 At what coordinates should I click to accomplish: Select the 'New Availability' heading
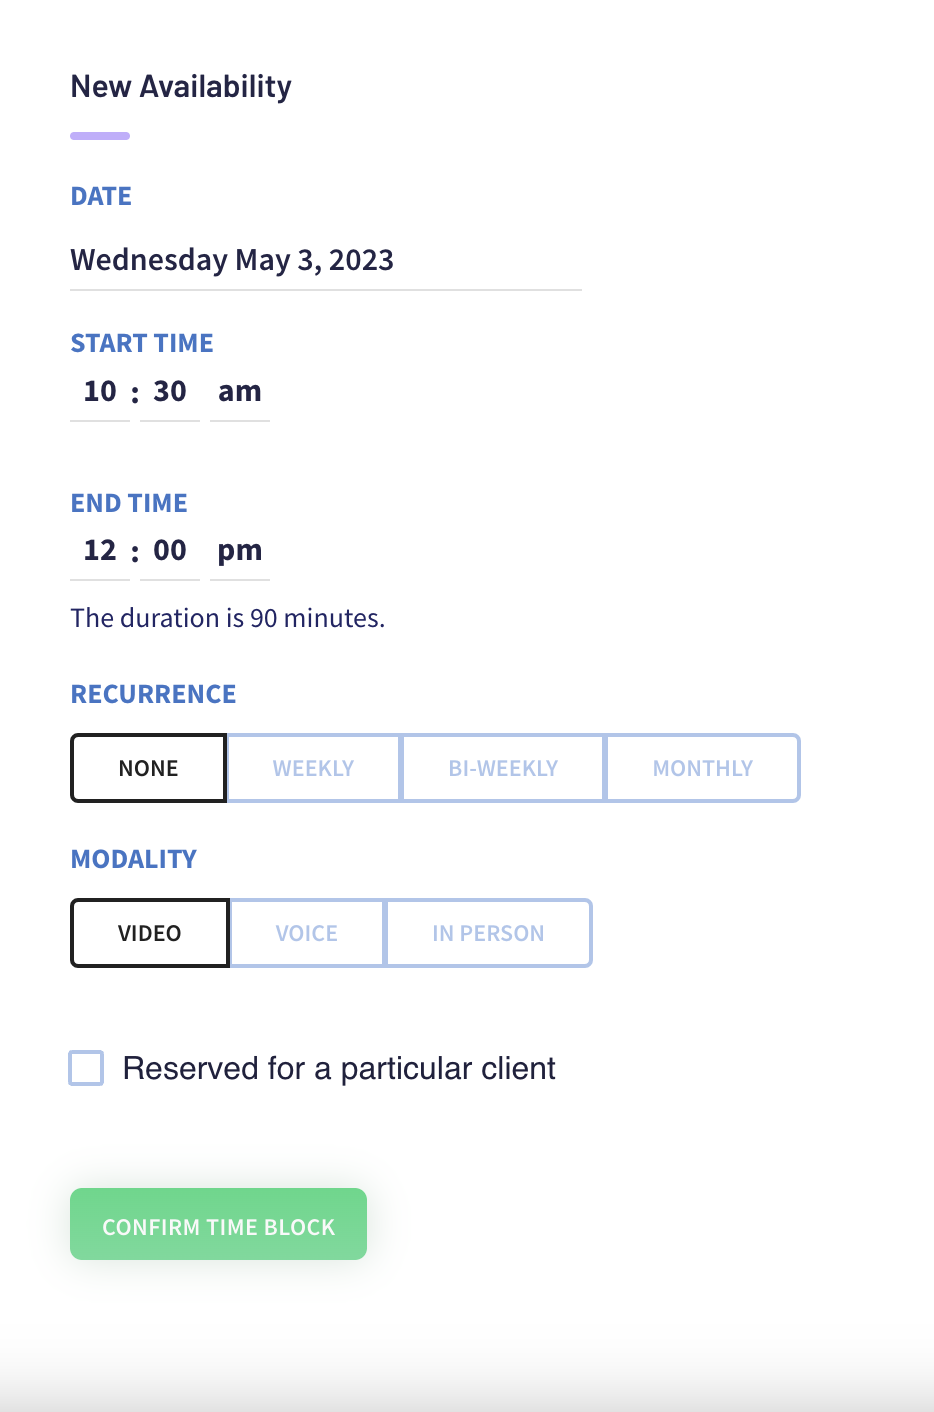(x=180, y=87)
